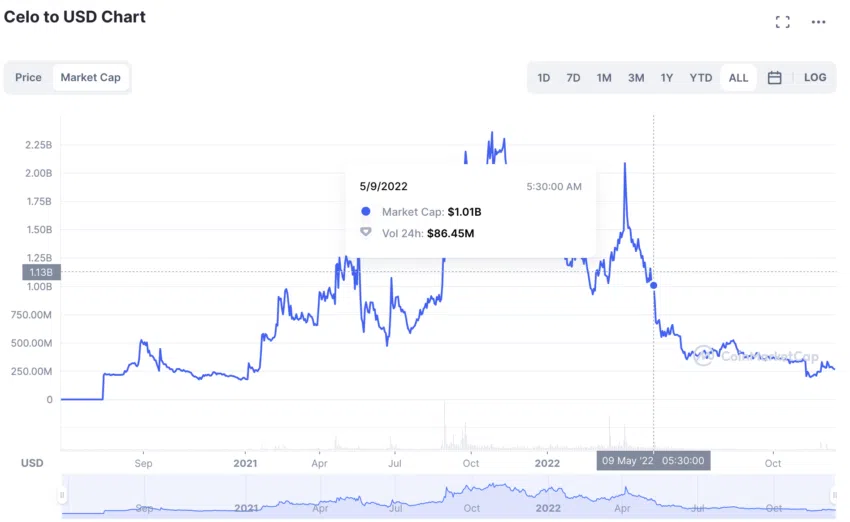This screenshot has height=522, width=850.
Task: Select the Market Cap tab
Action: [91, 78]
